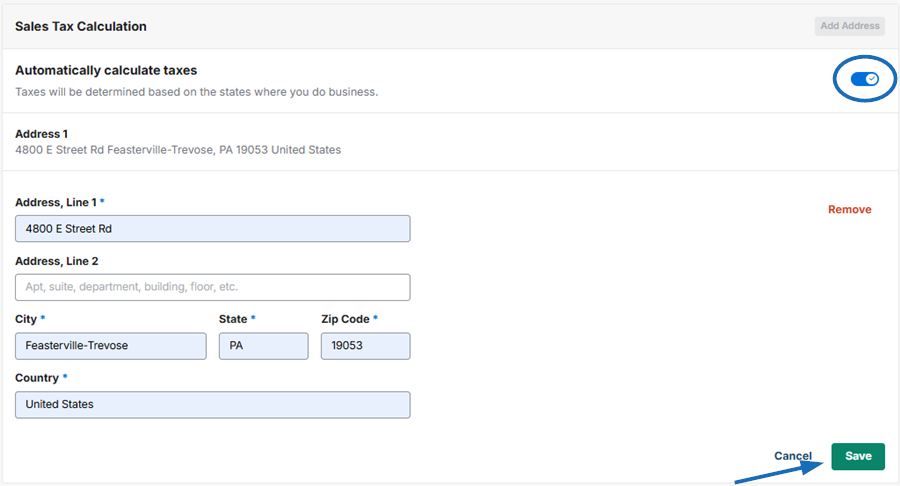The height and width of the screenshot is (486, 900).
Task: Cancel editing the address
Action: (x=793, y=456)
